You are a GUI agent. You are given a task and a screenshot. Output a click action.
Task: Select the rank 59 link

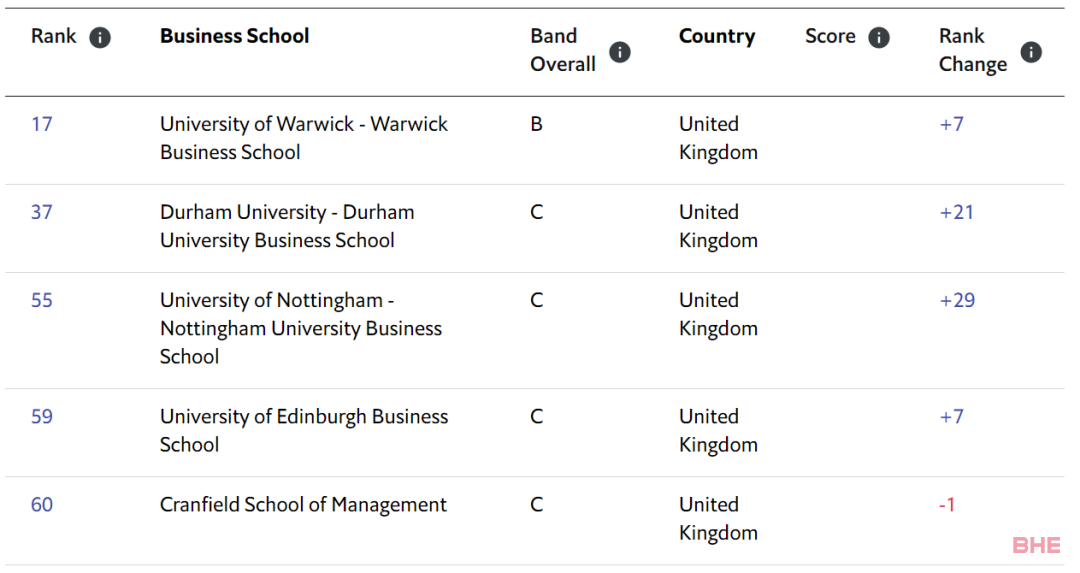click(42, 417)
